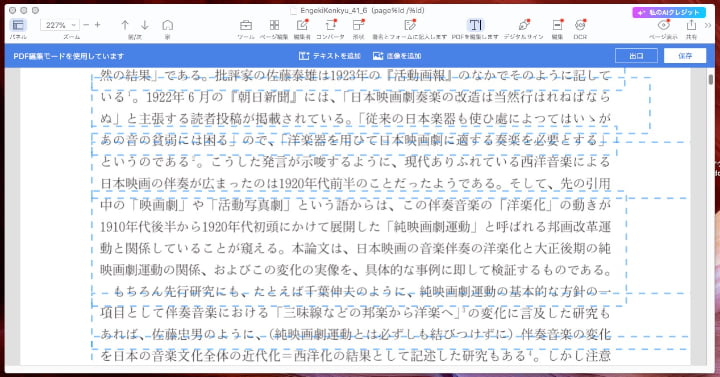Click the text line starting 然の結果」である
This screenshot has height=377, width=720.
click(355, 76)
